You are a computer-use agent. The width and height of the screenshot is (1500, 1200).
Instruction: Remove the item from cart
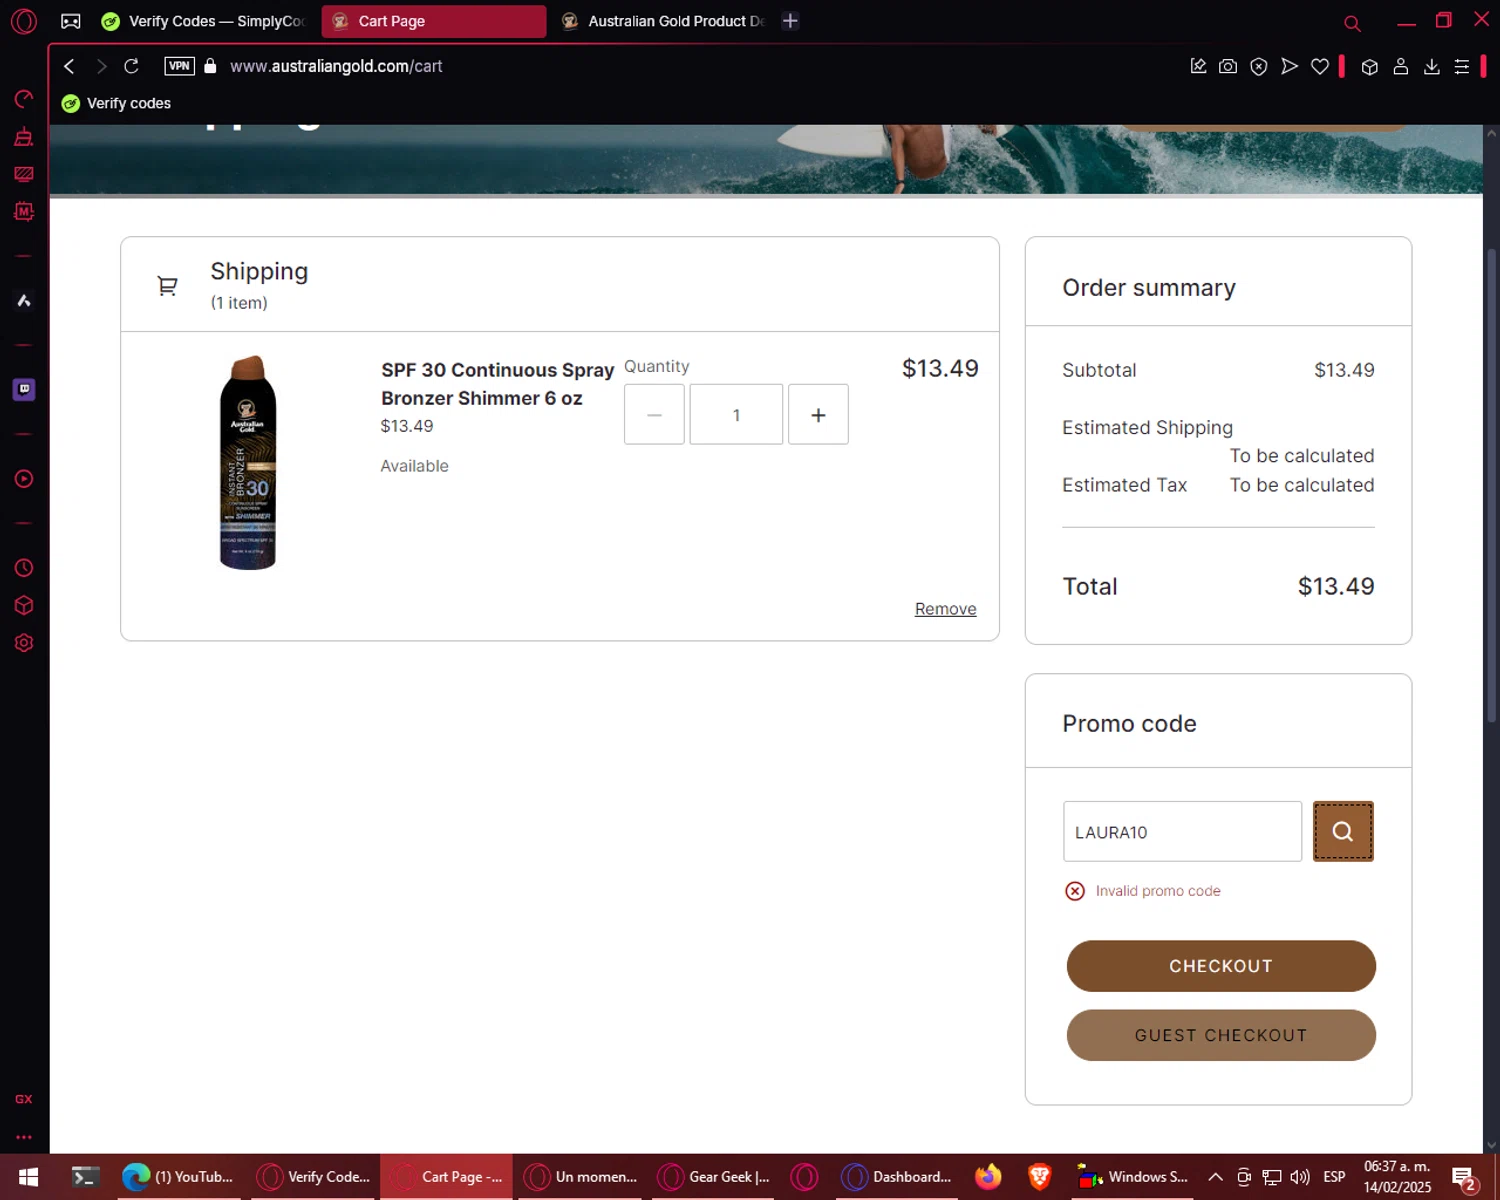click(945, 609)
